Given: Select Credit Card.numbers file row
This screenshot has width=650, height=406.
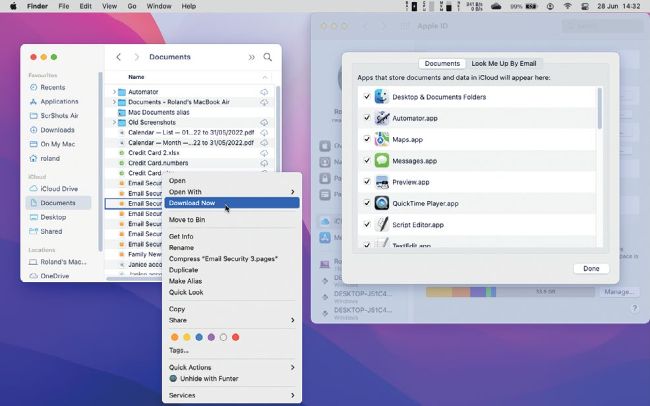Looking at the screenshot, I should (x=189, y=163).
